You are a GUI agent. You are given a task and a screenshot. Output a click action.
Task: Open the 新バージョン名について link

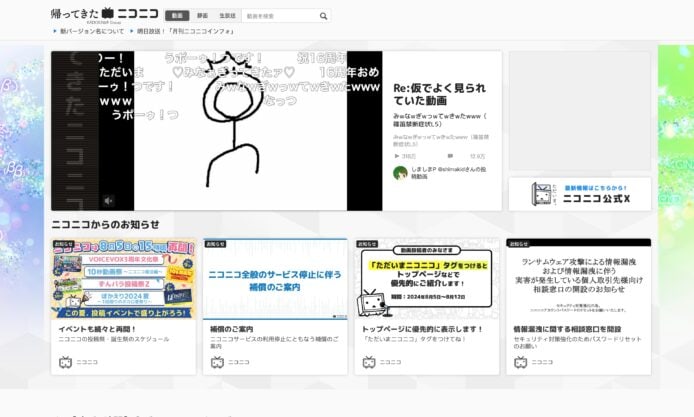[91, 32]
